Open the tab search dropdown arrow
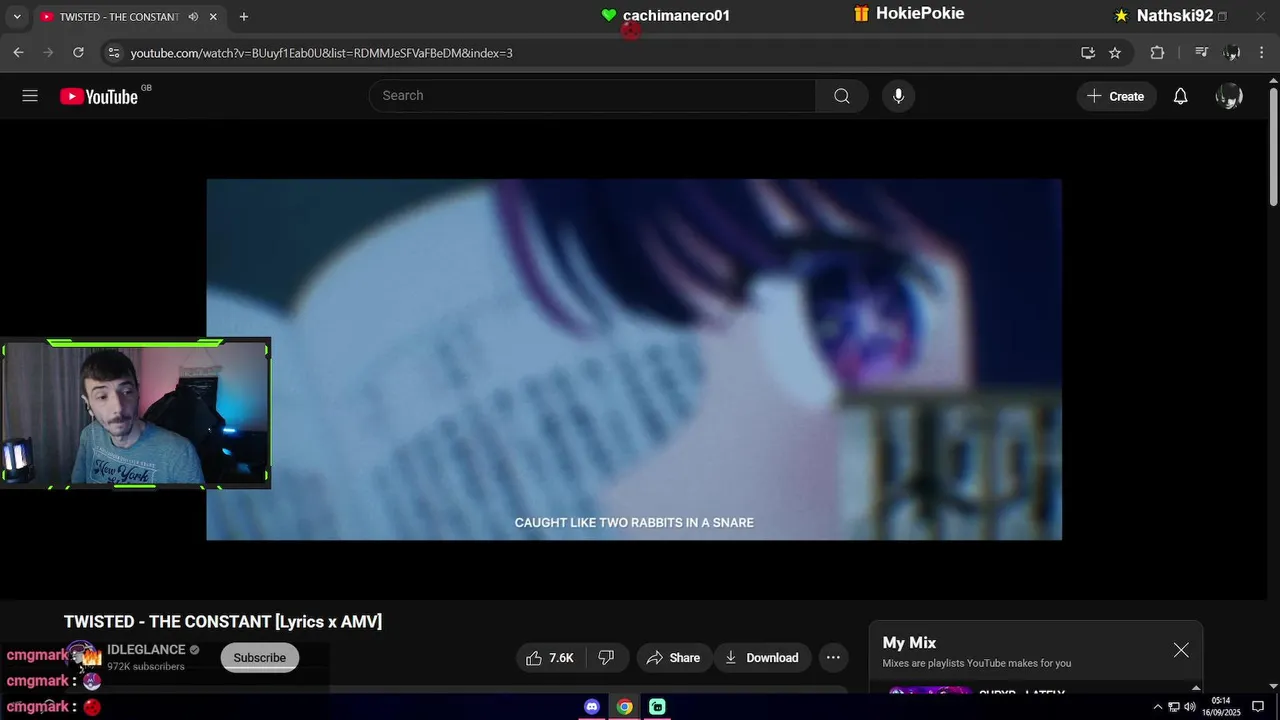 pos(17,17)
